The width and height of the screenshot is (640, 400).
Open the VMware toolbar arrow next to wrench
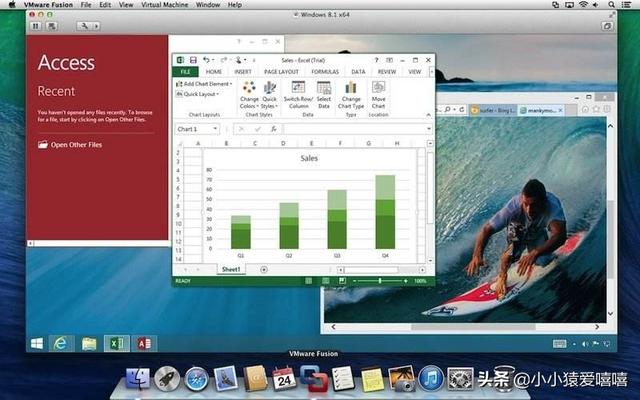tap(96, 26)
